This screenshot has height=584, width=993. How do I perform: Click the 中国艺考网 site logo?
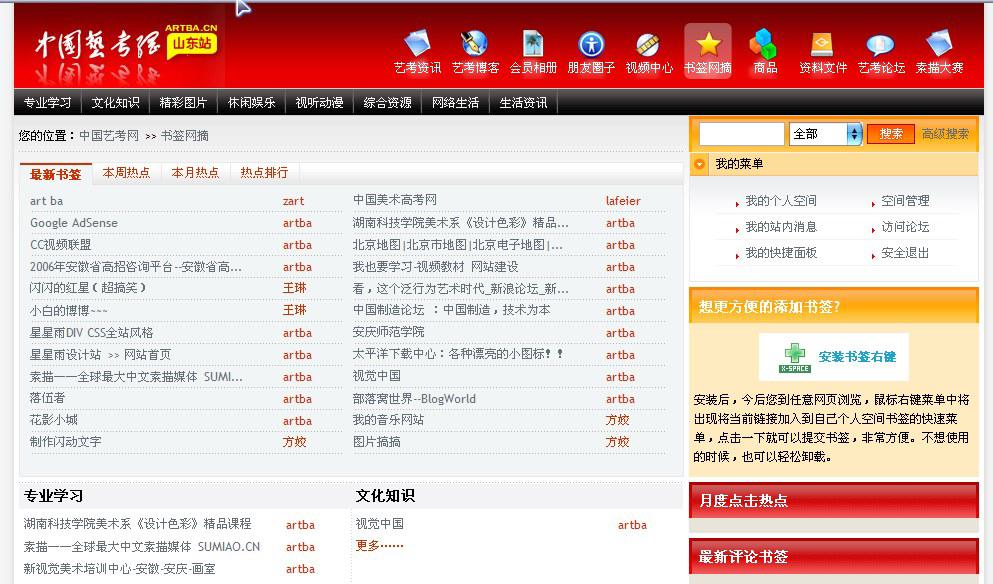[x=97, y=46]
